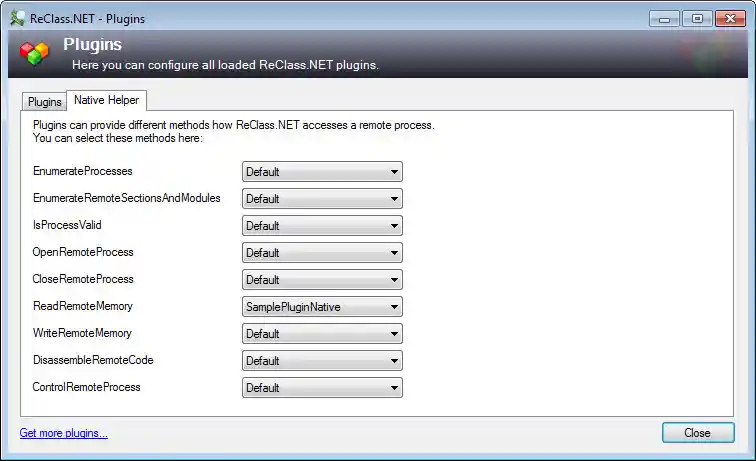Expand the WriteRemoteMemory dropdown

click(x=322, y=334)
